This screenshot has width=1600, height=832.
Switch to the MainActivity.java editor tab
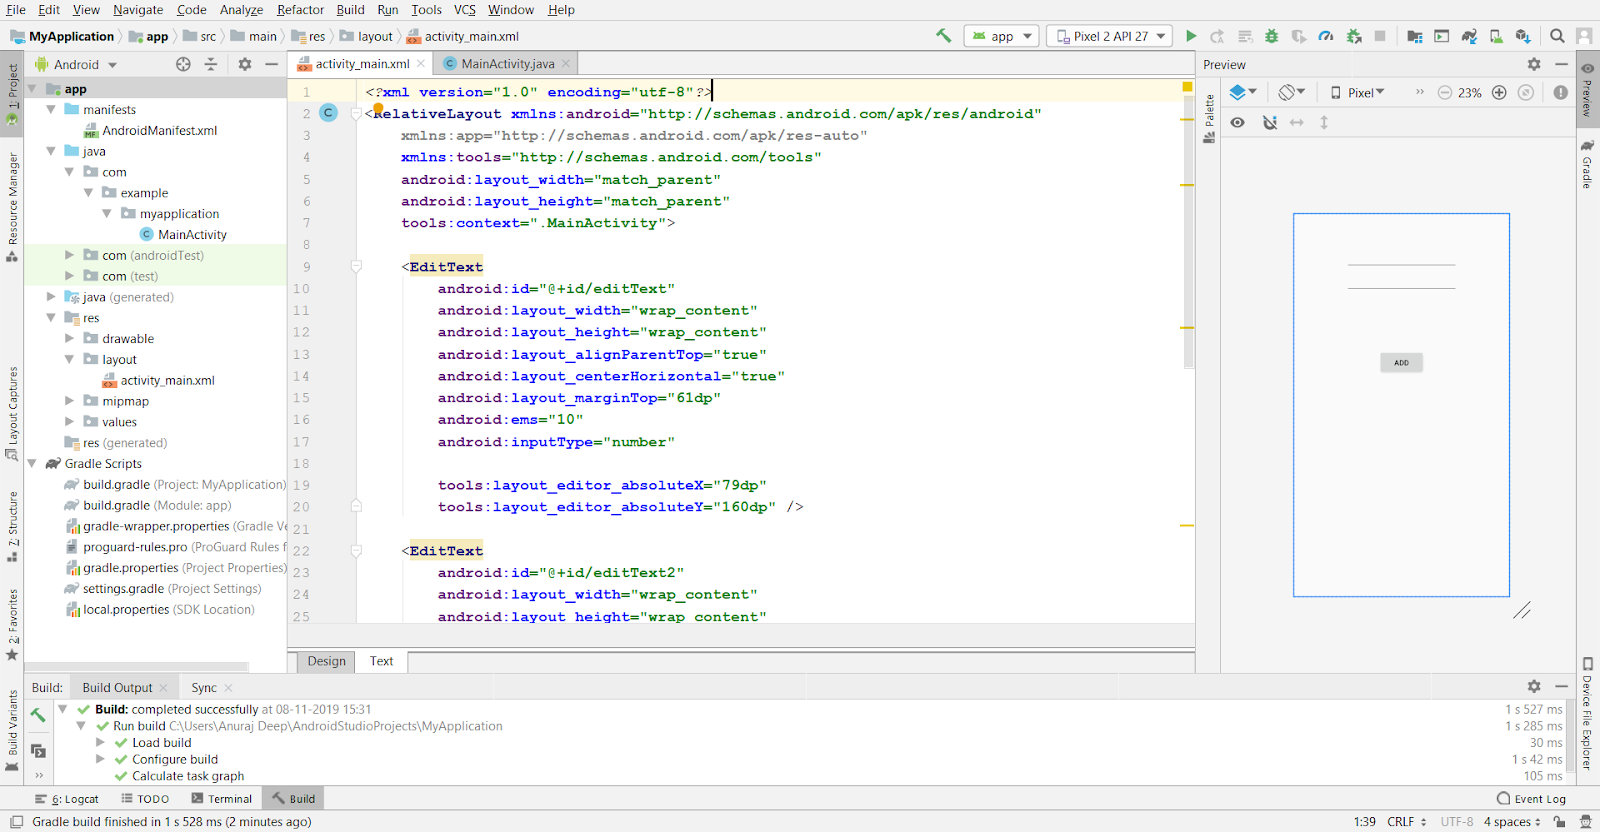(507, 64)
